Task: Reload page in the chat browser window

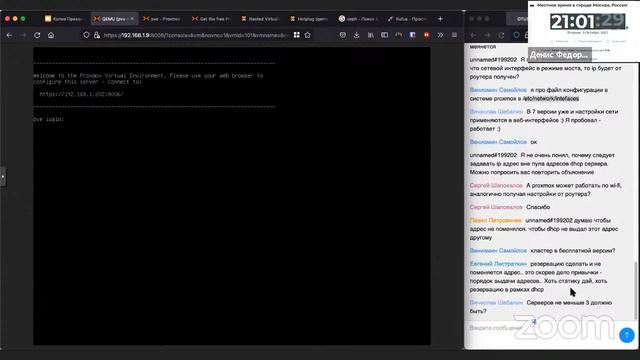Action: point(501,36)
